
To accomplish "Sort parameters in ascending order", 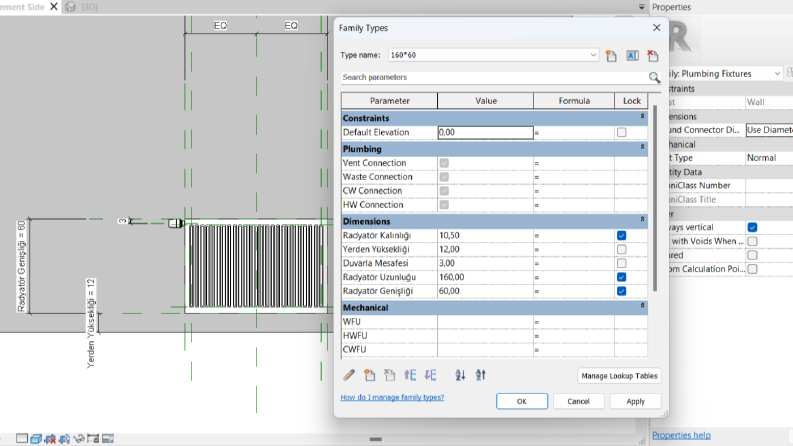I will coord(460,375).
